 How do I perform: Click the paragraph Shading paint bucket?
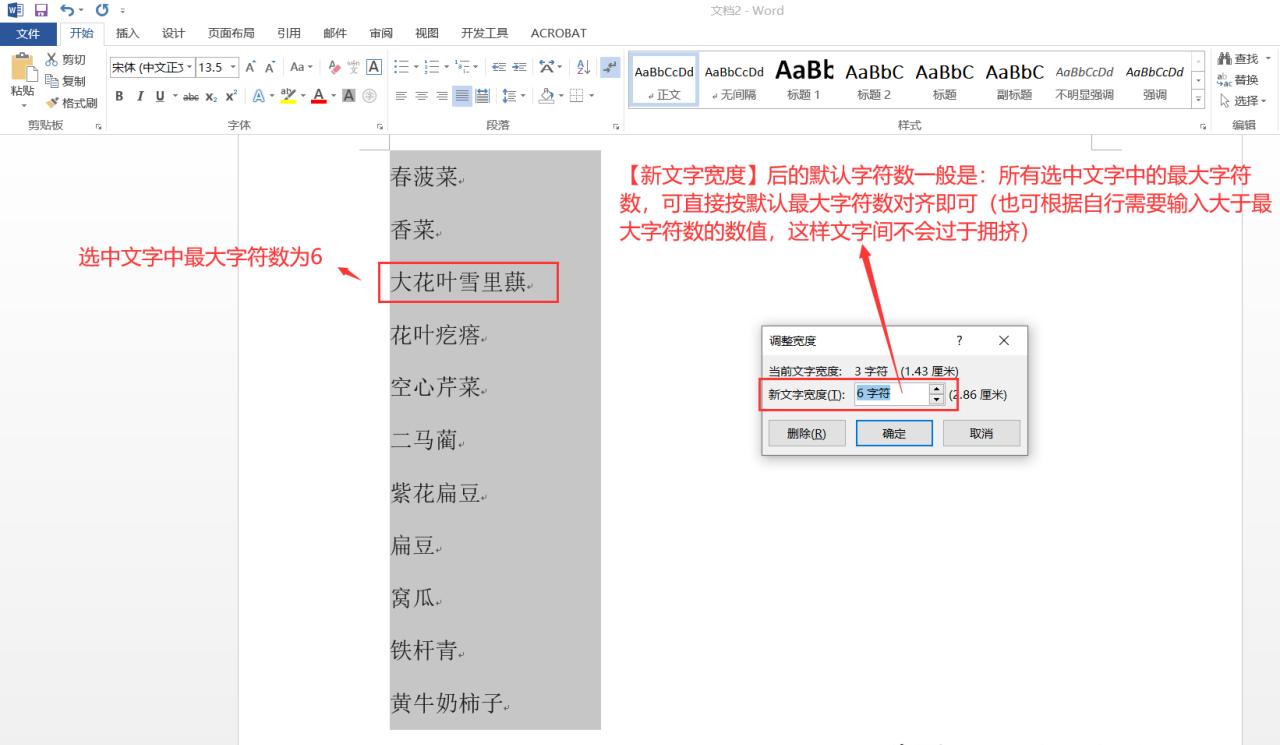tap(546, 96)
